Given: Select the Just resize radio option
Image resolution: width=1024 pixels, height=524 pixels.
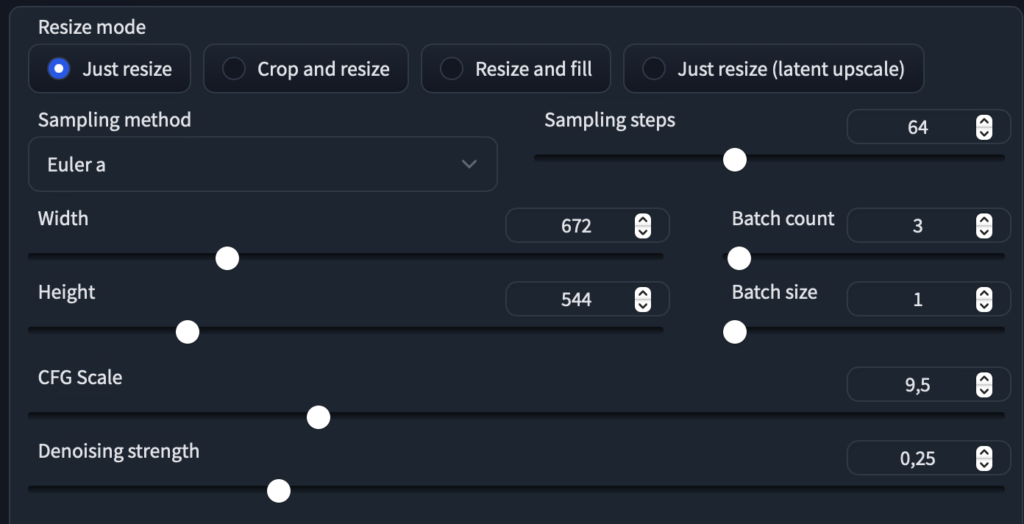Looking at the screenshot, I should point(110,69).
